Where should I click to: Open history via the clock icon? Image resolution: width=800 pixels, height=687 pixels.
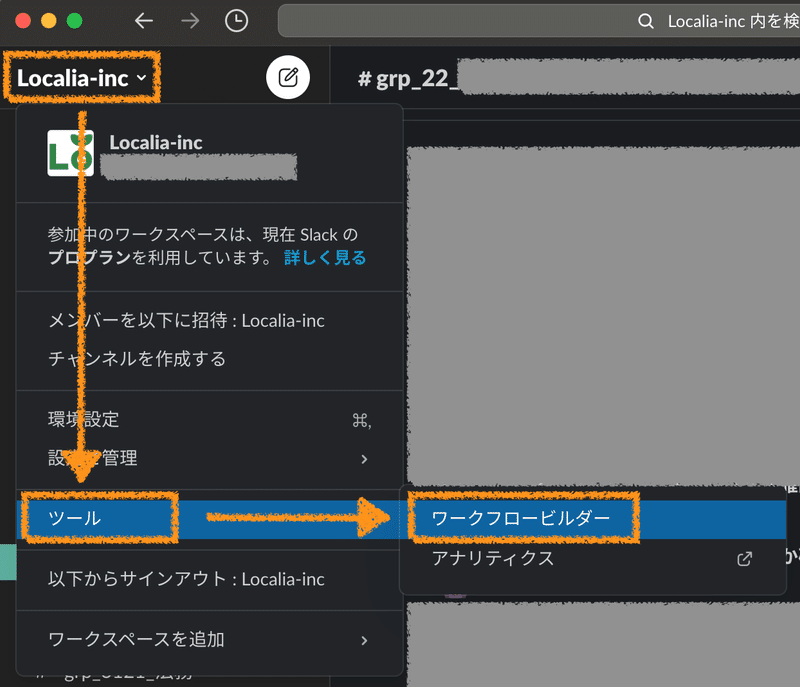pyautogui.click(x=237, y=20)
